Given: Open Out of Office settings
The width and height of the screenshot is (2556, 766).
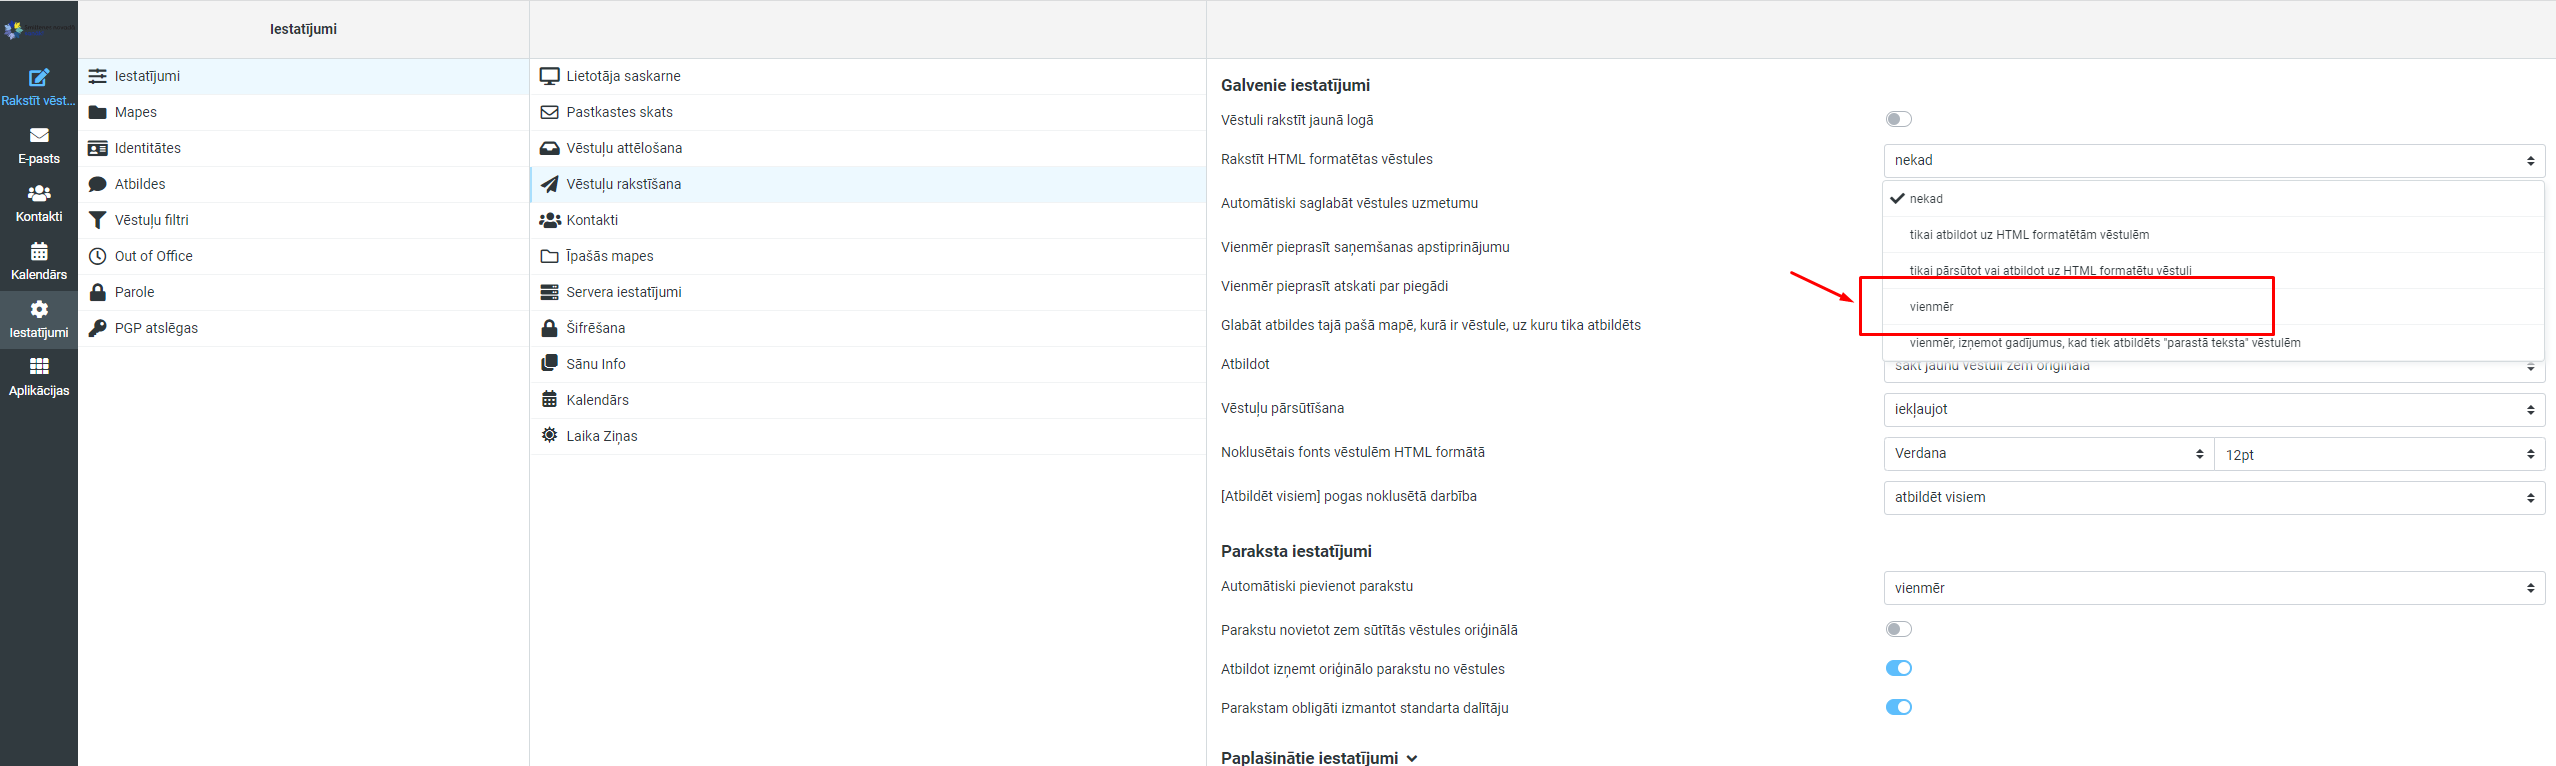Looking at the screenshot, I should click(x=154, y=256).
